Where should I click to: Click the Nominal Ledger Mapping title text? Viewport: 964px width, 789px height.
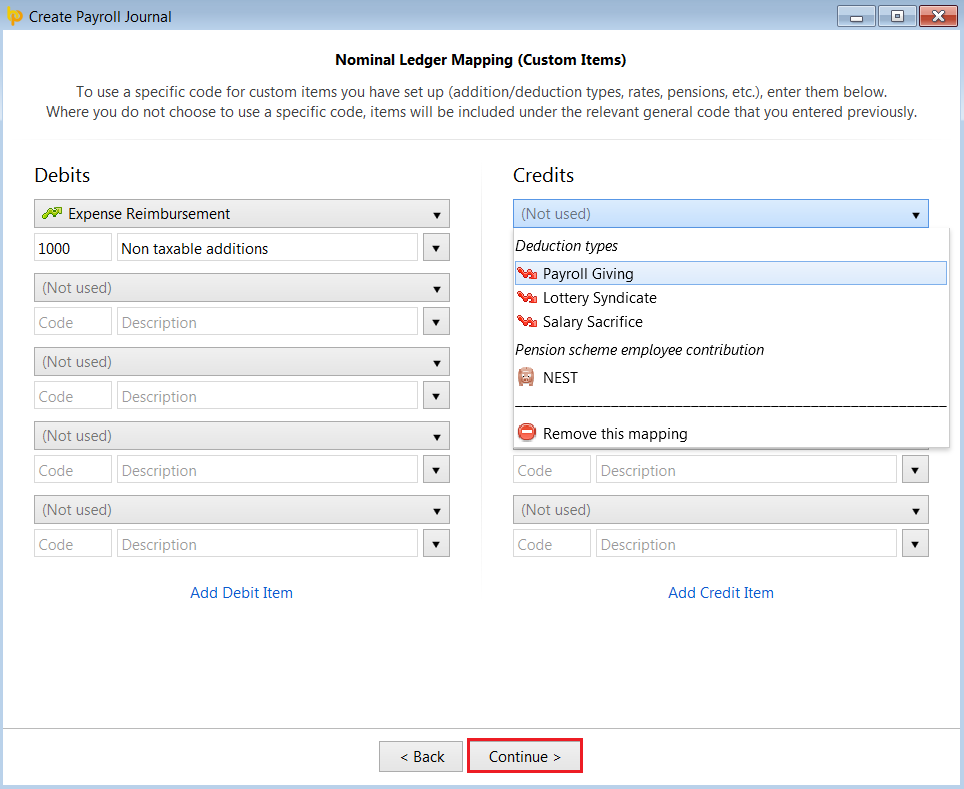[x=481, y=60]
